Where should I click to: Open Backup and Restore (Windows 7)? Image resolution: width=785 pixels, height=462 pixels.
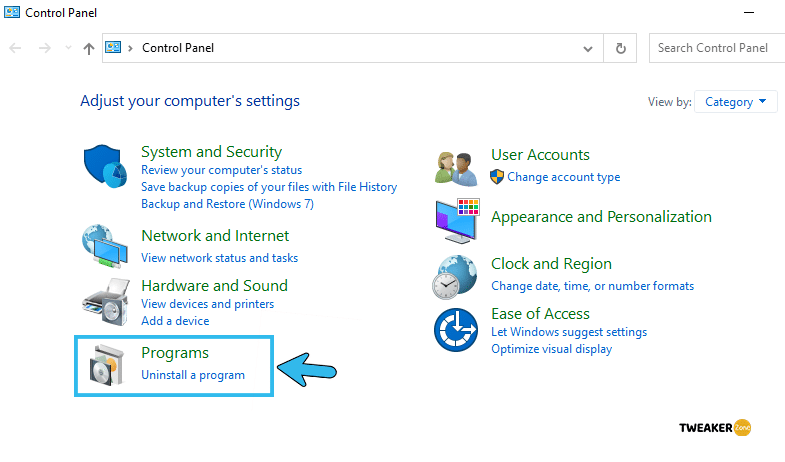click(227, 204)
